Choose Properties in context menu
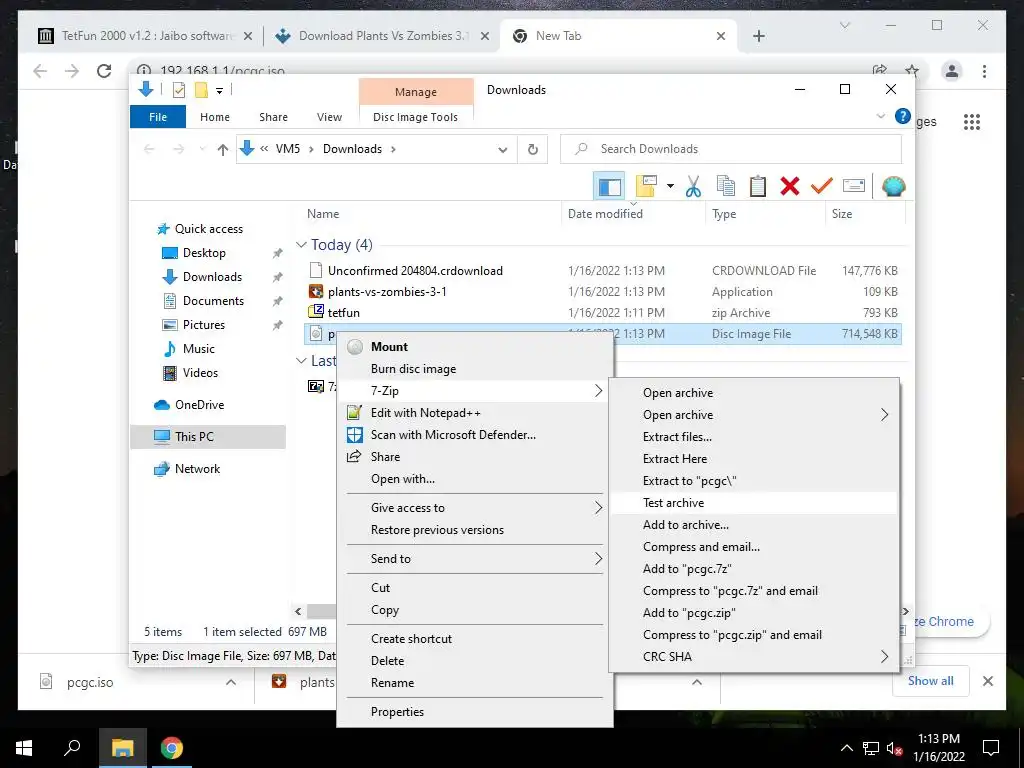The height and width of the screenshot is (768, 1024). 475,712
